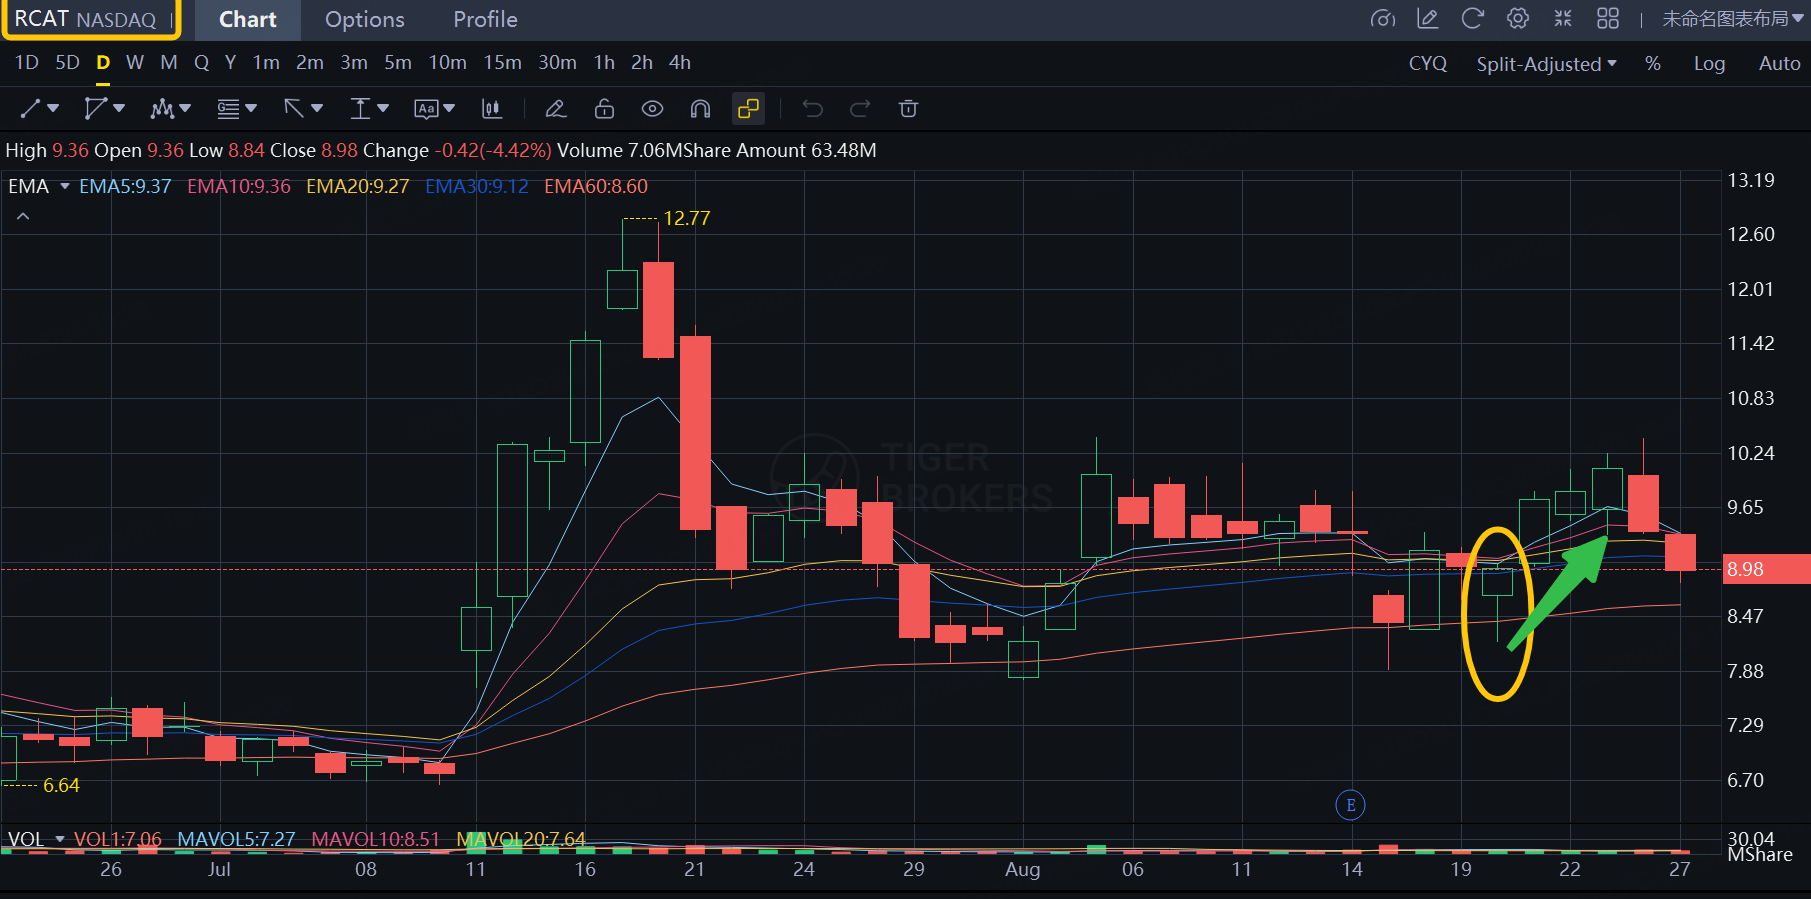
Task: Select the 15m timeframe
Action: click(502, 63)
